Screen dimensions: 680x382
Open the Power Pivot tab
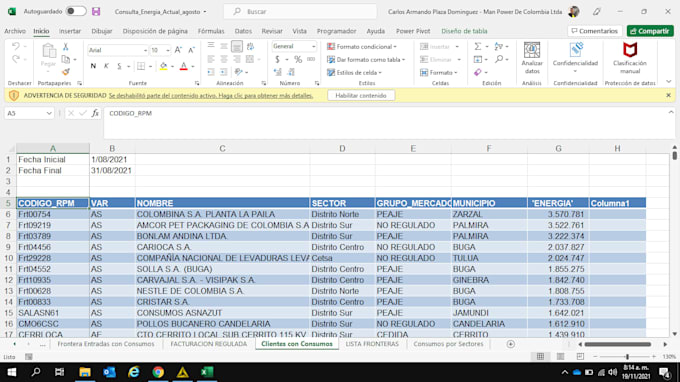pyautogui.click(x=413, y=31)
